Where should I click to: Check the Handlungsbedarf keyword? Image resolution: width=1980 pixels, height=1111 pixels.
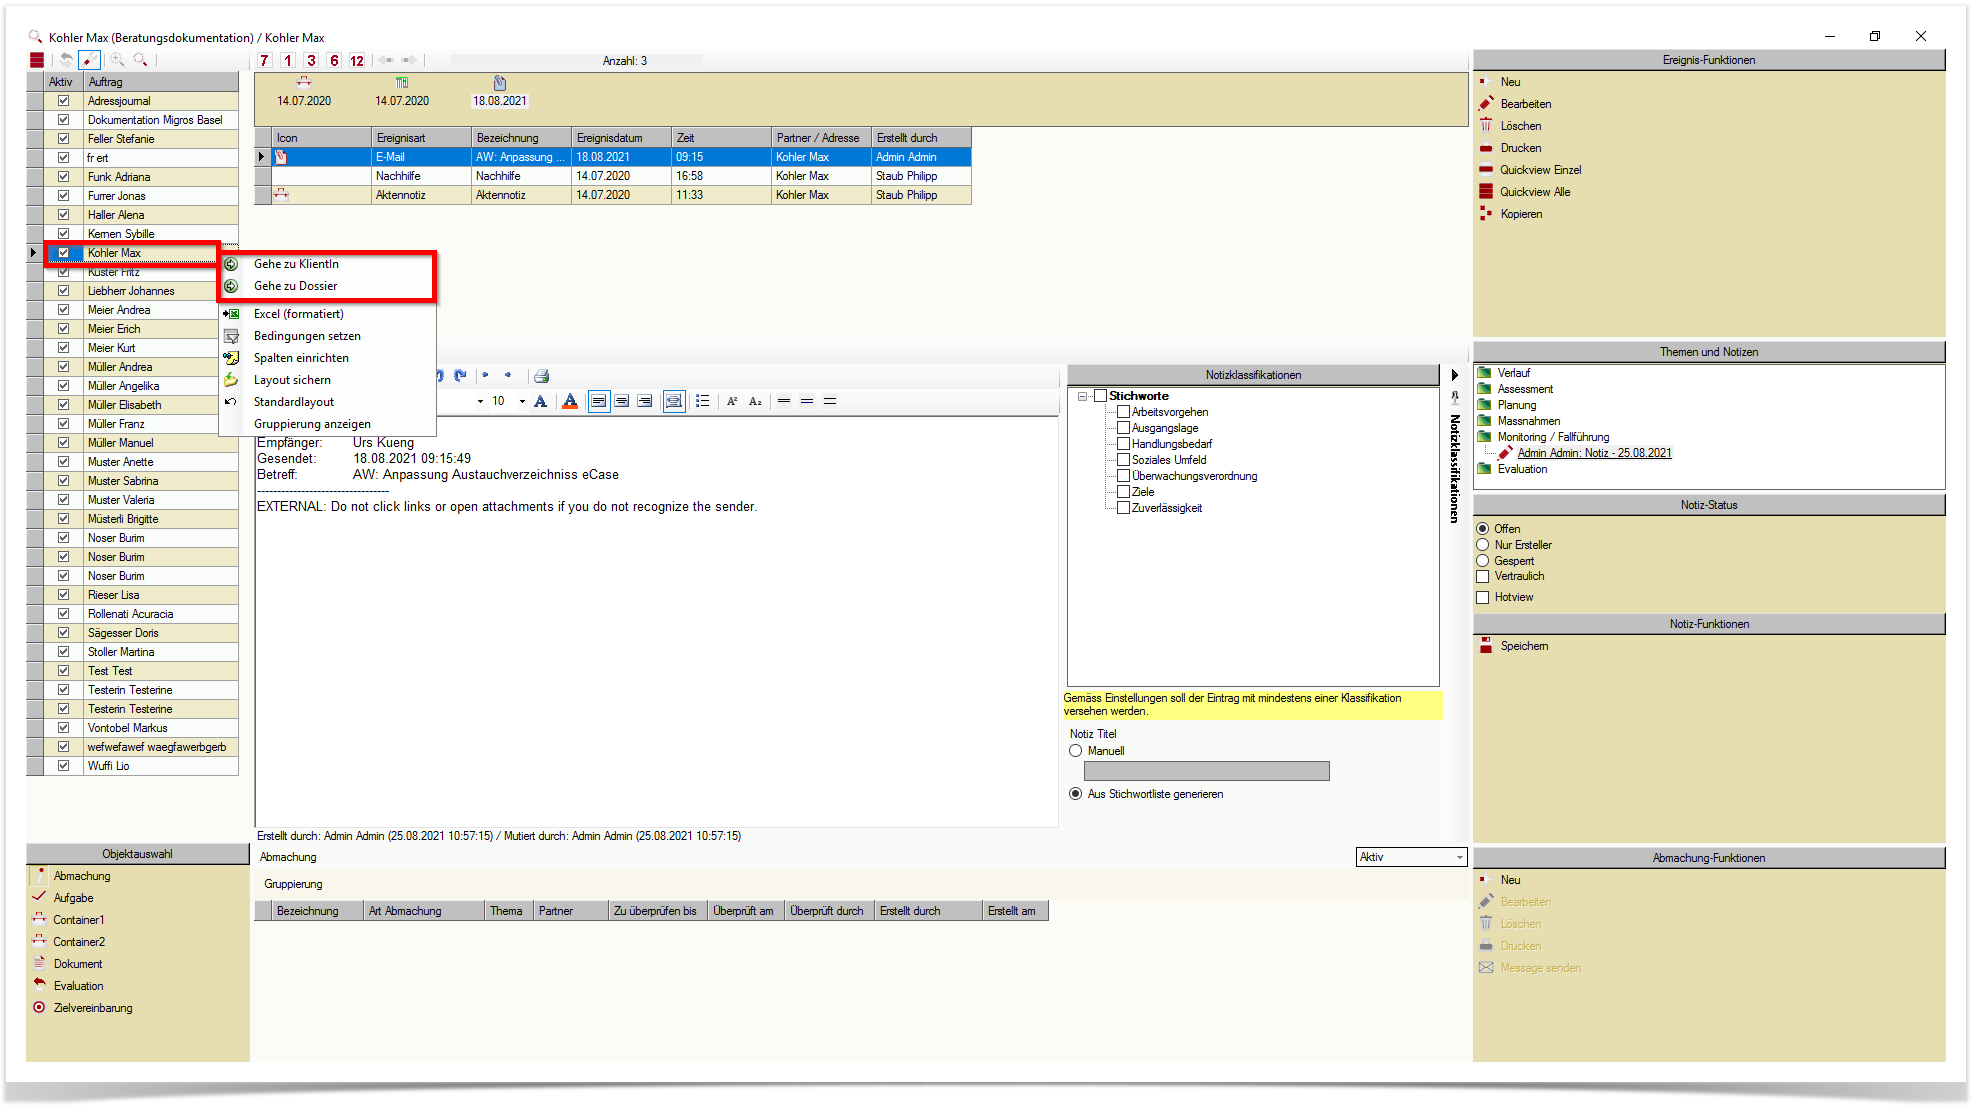click(x=1124, y=444)
